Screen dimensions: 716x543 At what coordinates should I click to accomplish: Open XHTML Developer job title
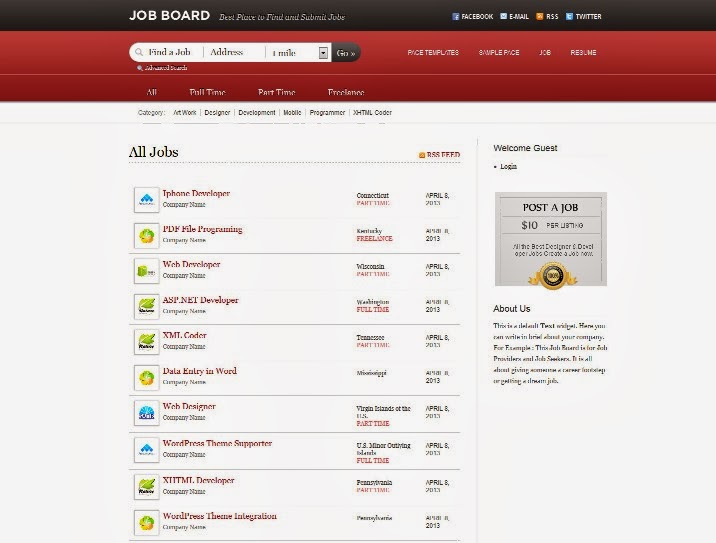[198, 480]
